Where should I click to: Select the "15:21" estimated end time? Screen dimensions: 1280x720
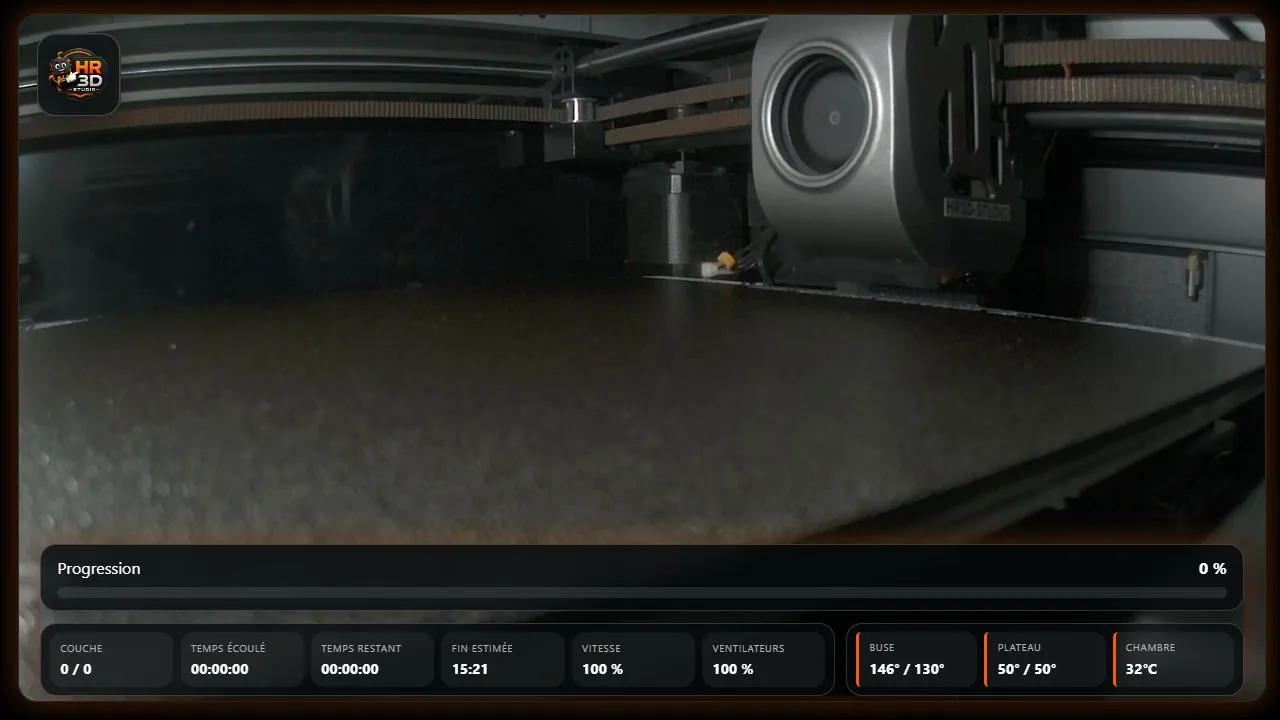(x=468, y=669)
